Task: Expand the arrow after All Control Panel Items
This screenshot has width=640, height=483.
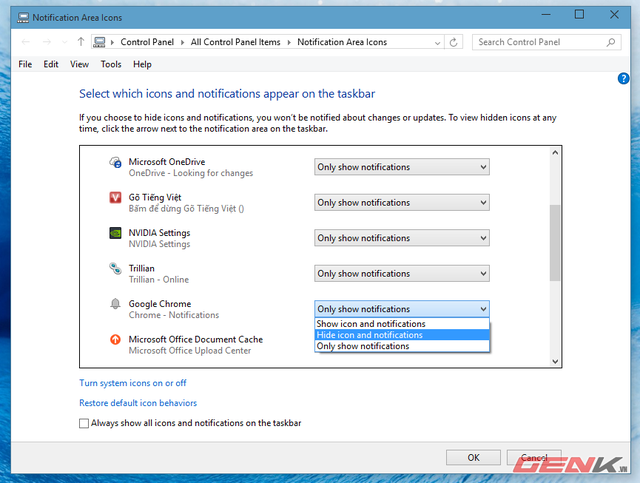Action: 289,42
